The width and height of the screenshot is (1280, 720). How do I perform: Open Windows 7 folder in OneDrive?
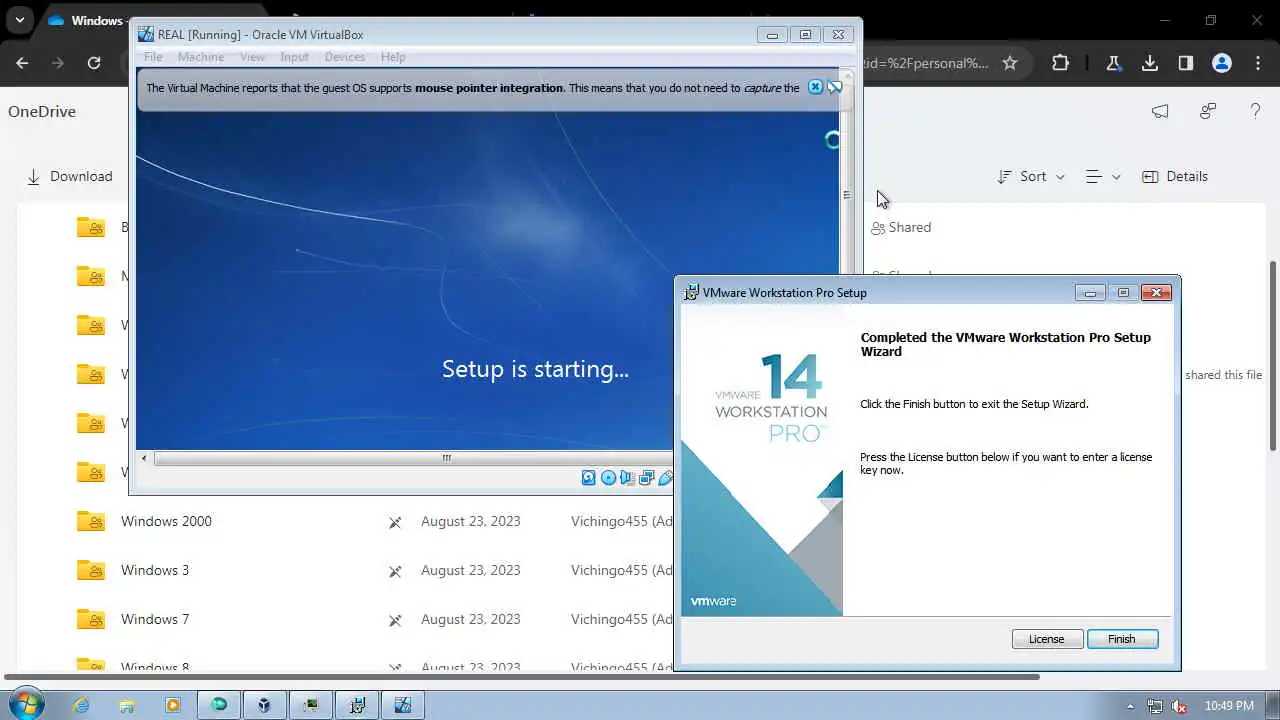(x=155, y=619)
